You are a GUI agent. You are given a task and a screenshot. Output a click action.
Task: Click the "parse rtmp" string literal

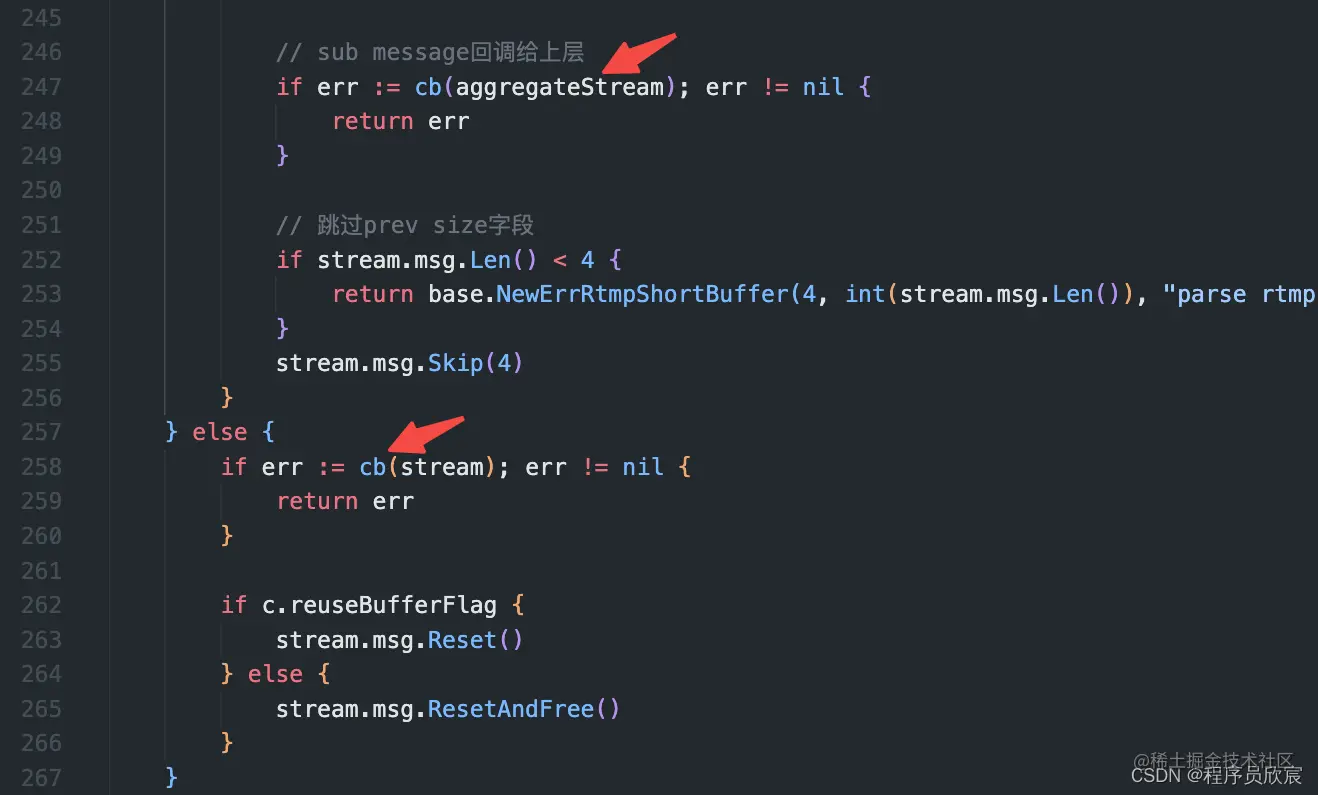1246,295
